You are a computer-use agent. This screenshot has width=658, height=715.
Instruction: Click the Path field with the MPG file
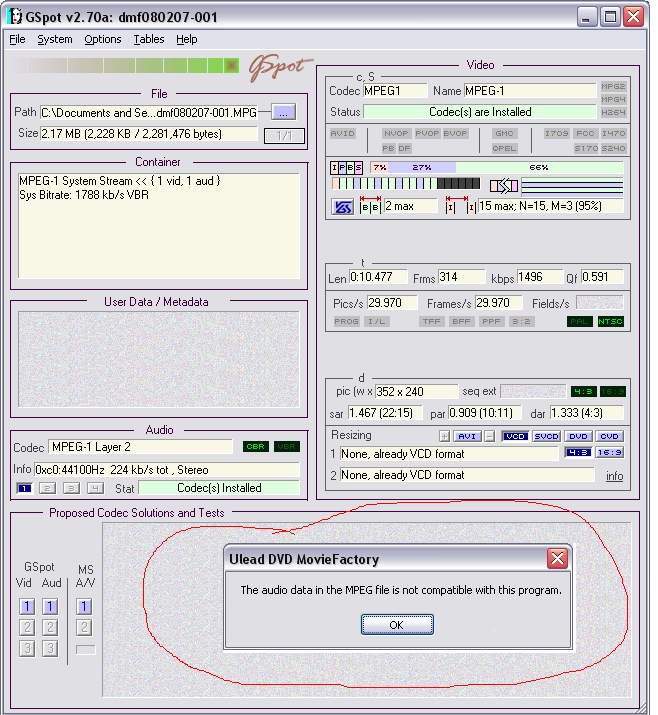pos(149,113)
